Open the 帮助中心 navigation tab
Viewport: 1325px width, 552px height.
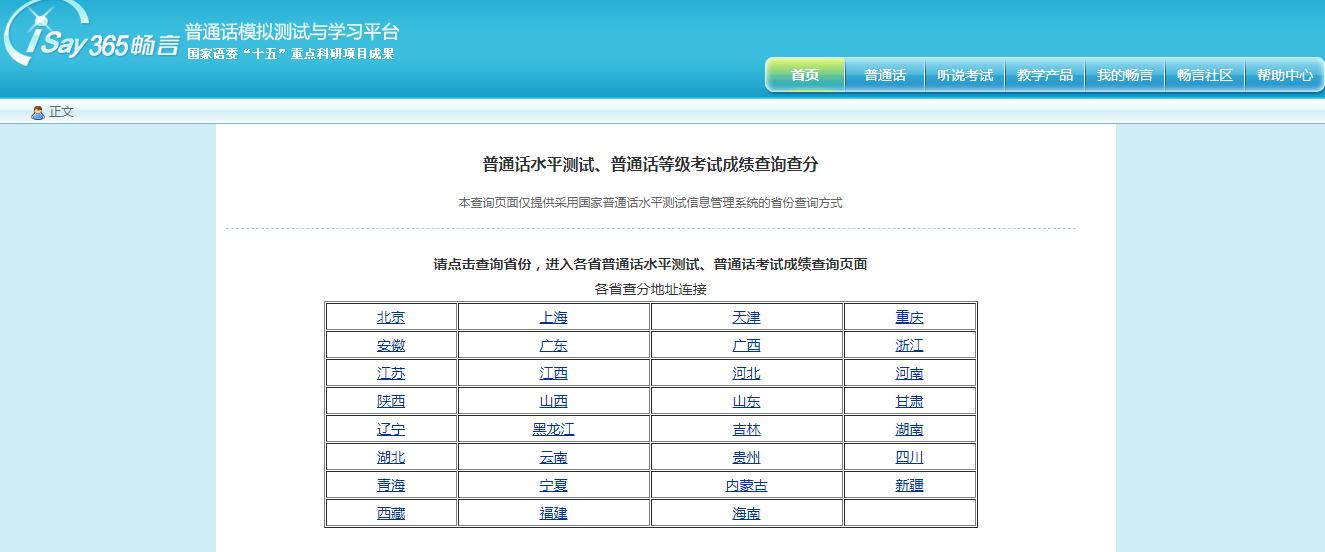pyautogui.click(x=1285, y=75)
